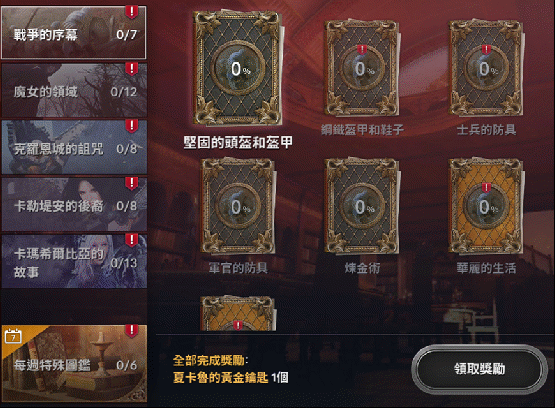Image resolution: width=557 pixels, height=410 pixels.
Task: Open the 每週特殊圖鑑 weekly collection
Action: [74, 363]
